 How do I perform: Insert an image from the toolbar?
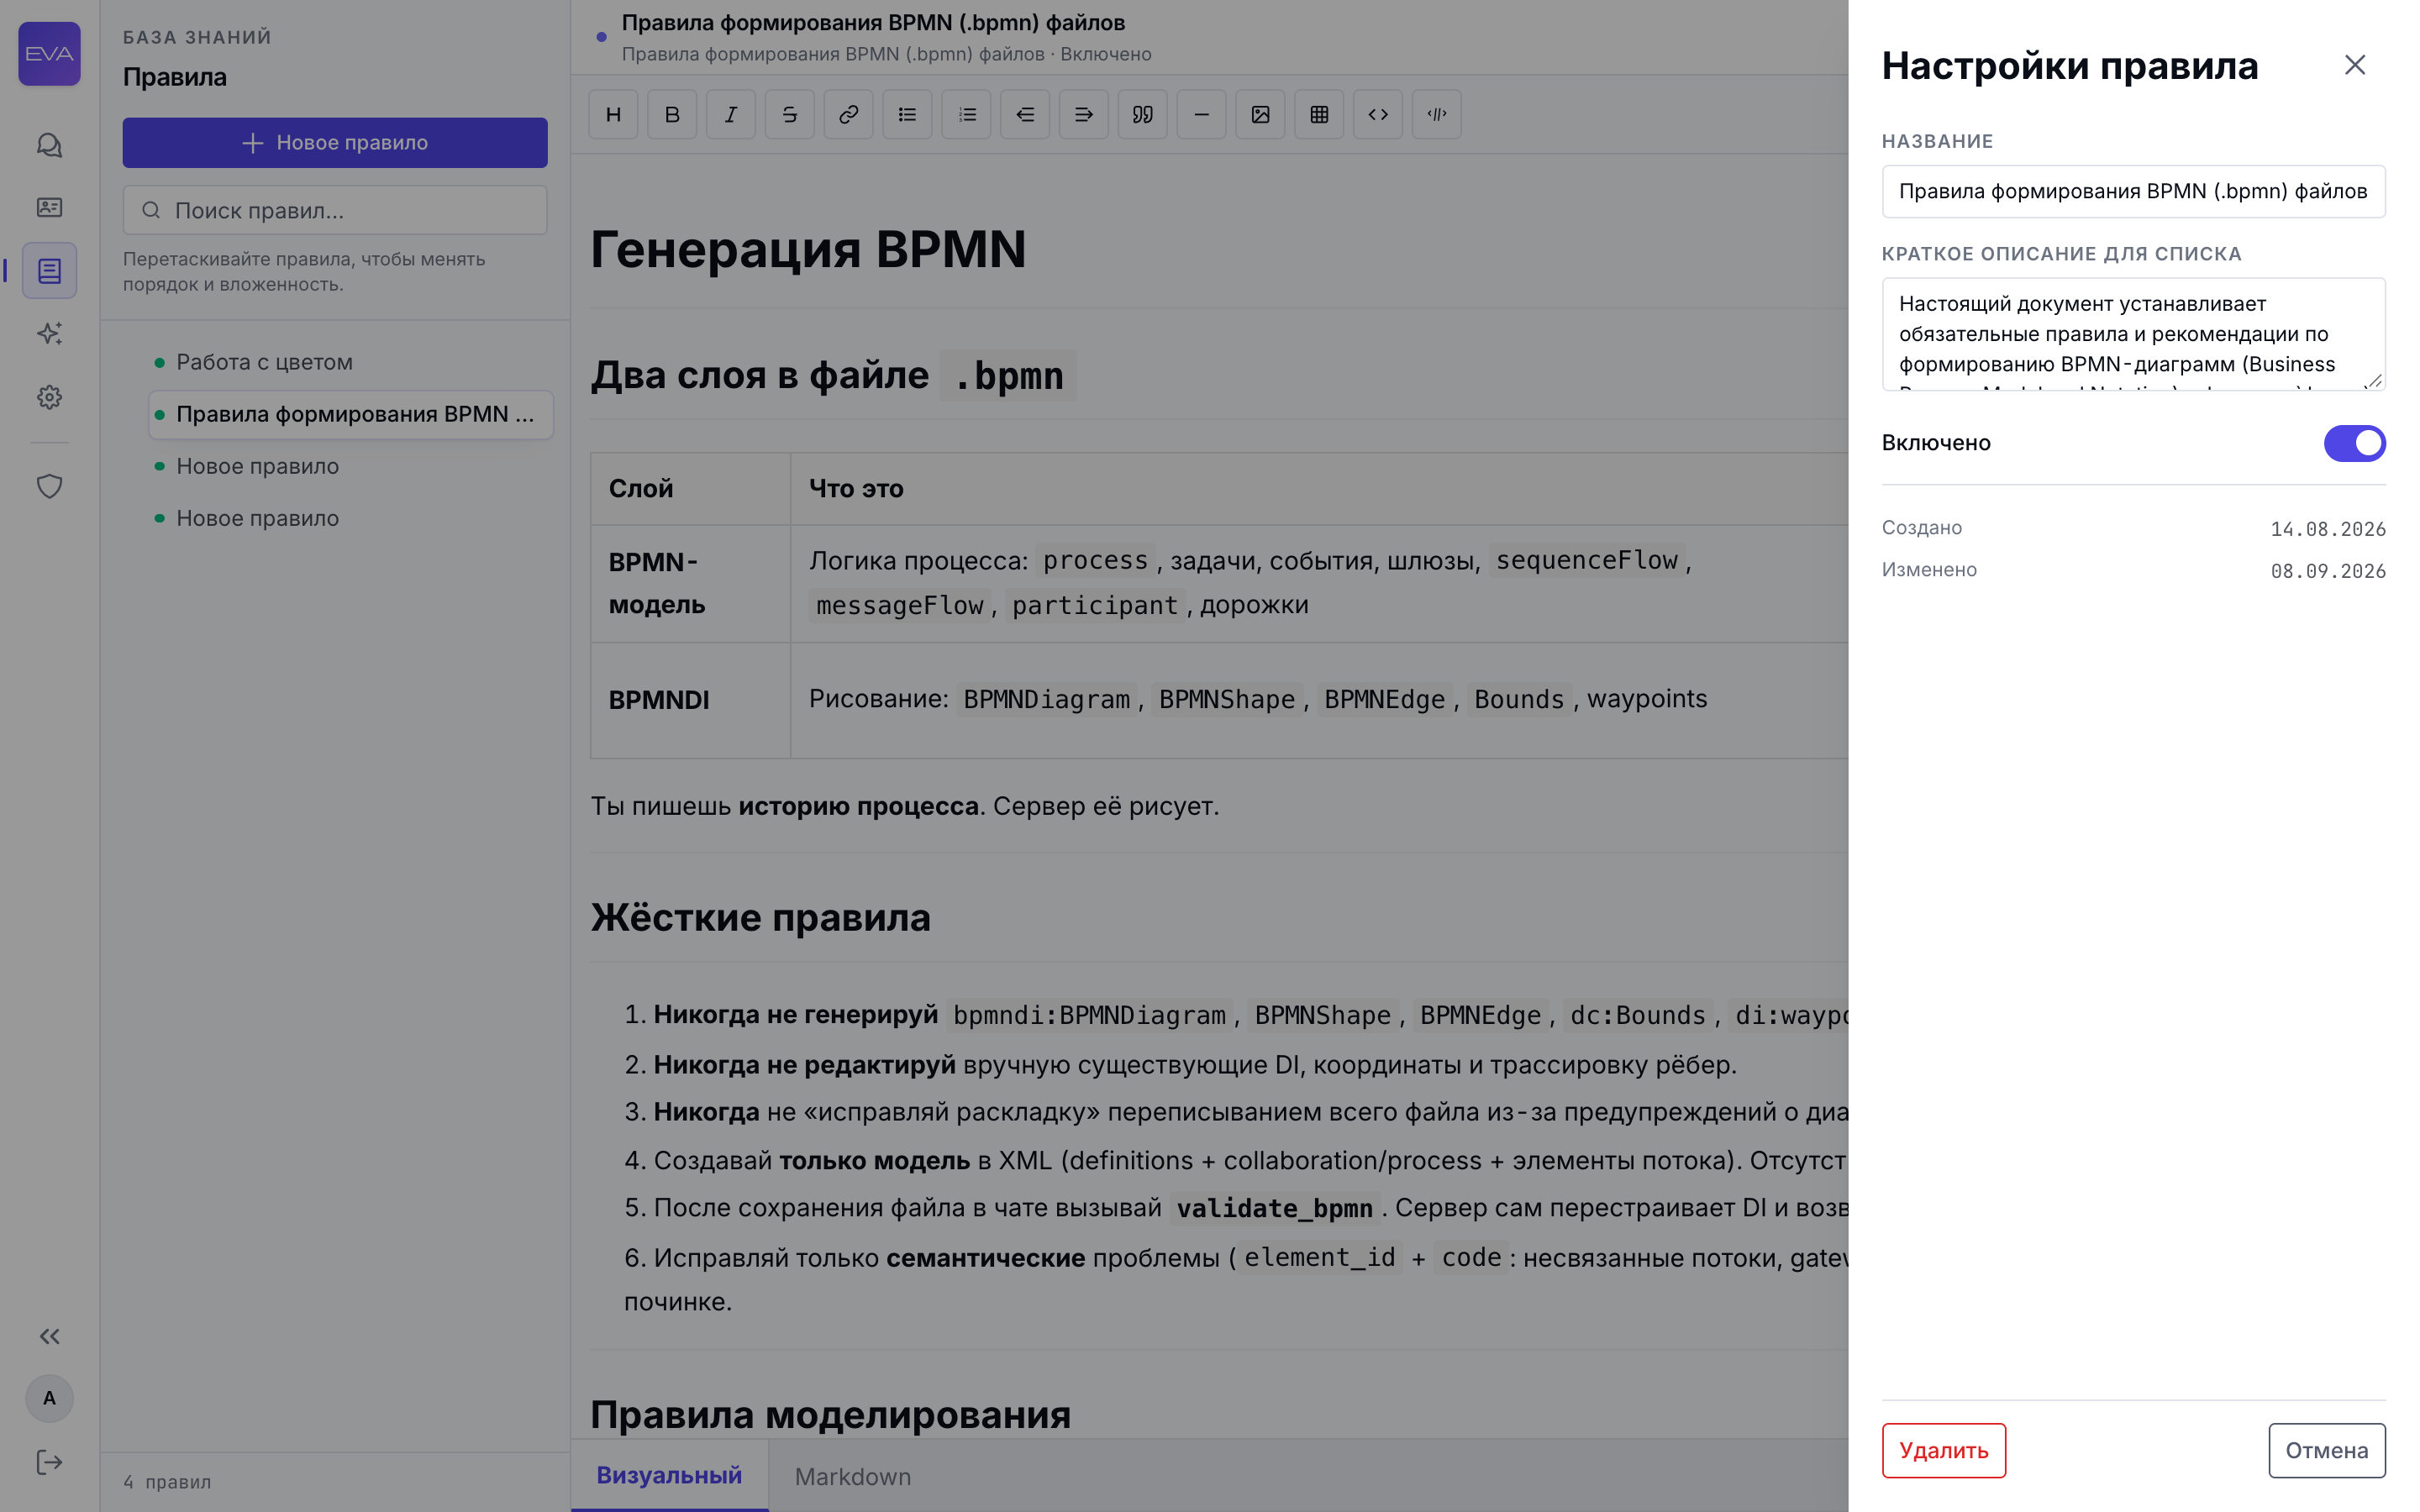(x=1260, y=114)
